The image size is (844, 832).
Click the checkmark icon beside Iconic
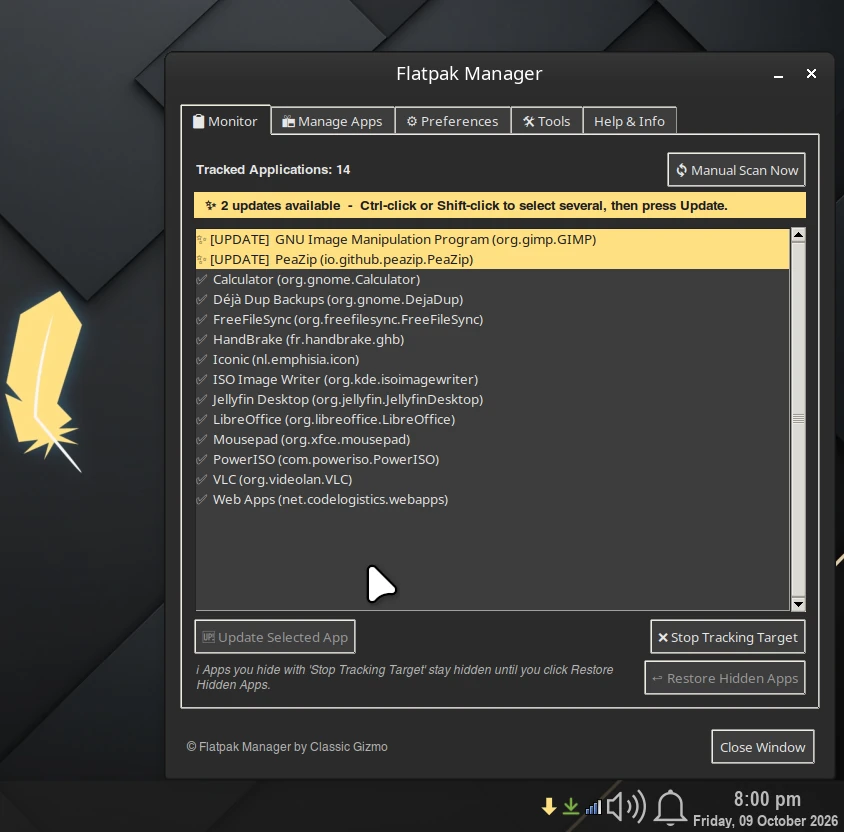[202, 359]
